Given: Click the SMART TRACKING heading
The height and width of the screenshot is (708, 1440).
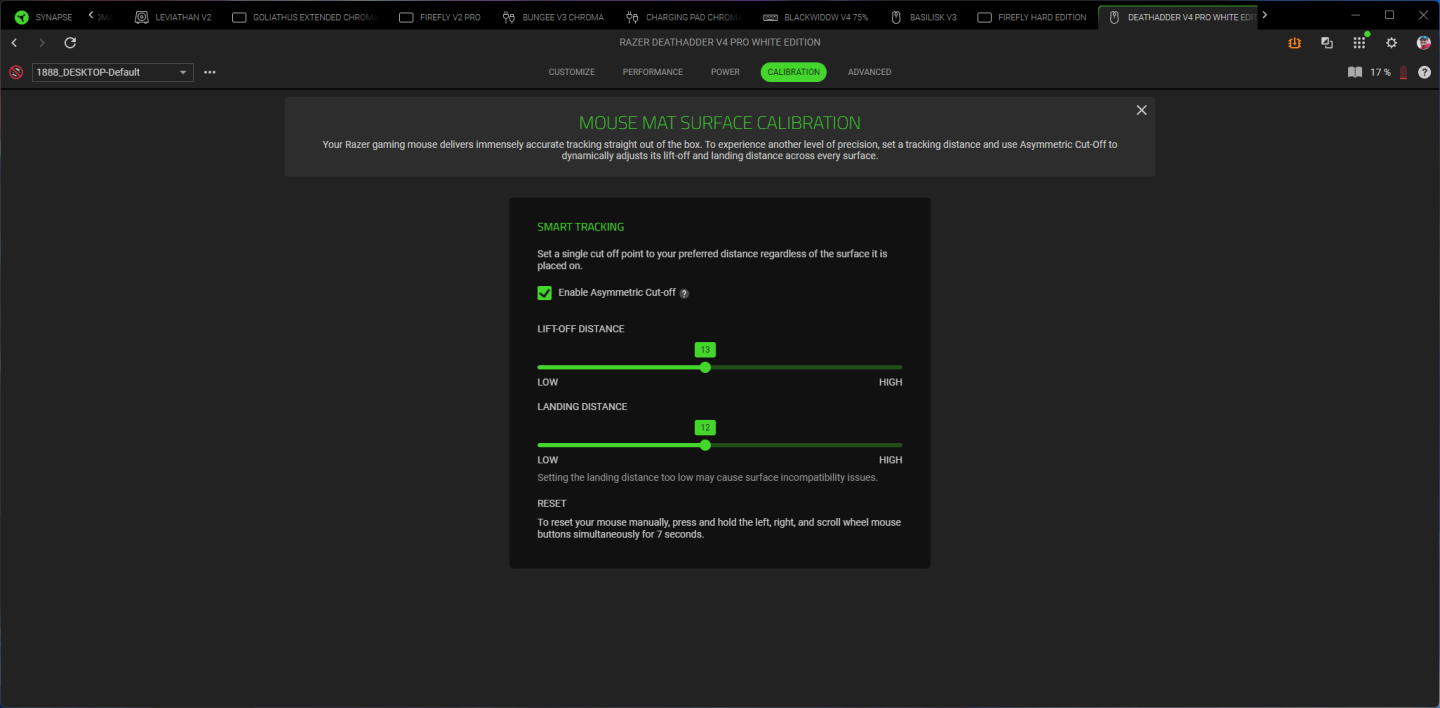Looking at the screenshot, I should coord(580,227).
